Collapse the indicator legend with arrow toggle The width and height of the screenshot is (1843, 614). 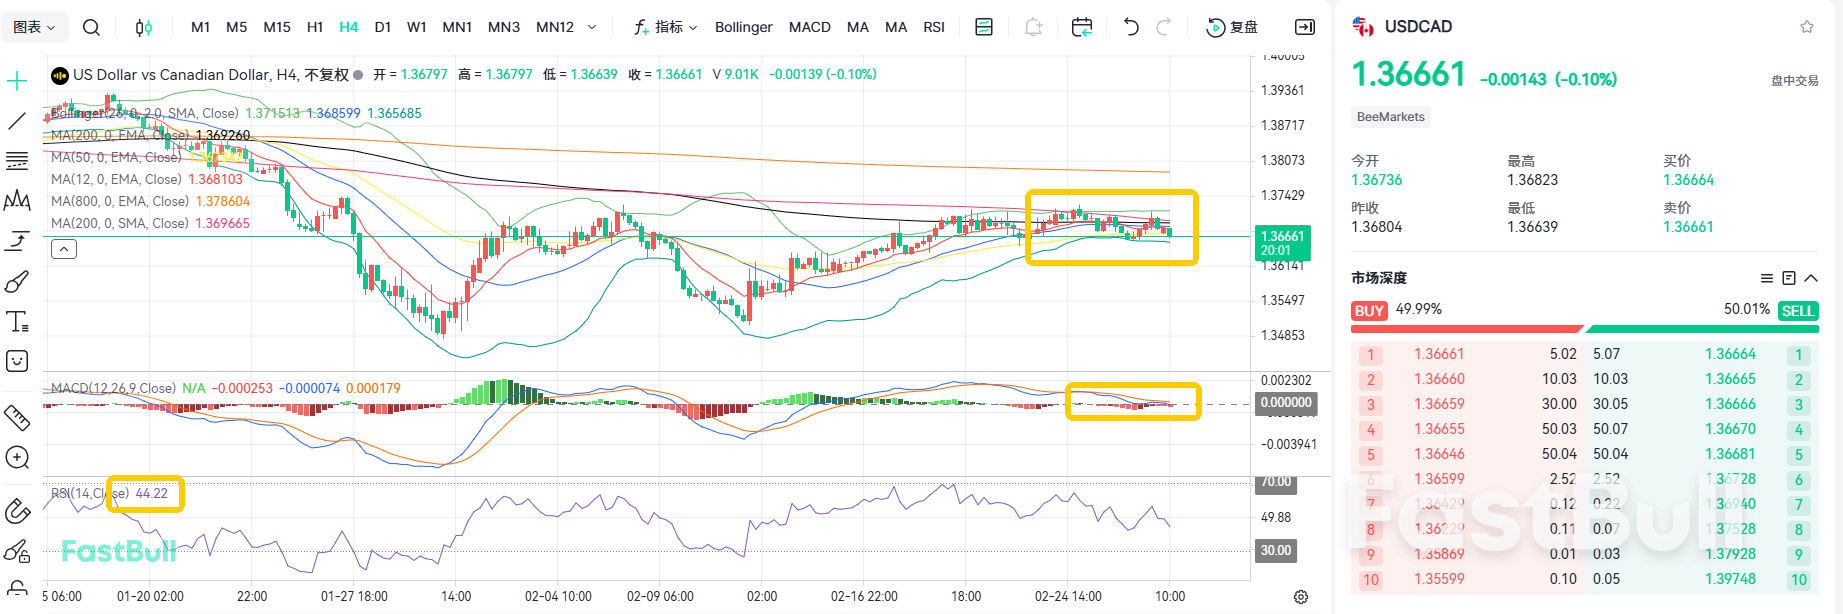tap(64, 249)
